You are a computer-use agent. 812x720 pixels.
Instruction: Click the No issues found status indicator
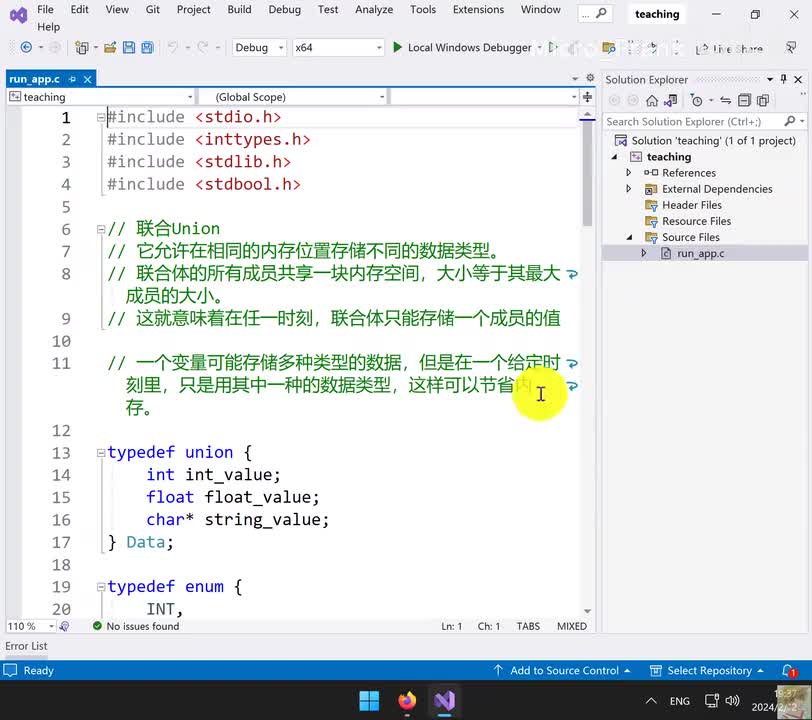[136, 626]
